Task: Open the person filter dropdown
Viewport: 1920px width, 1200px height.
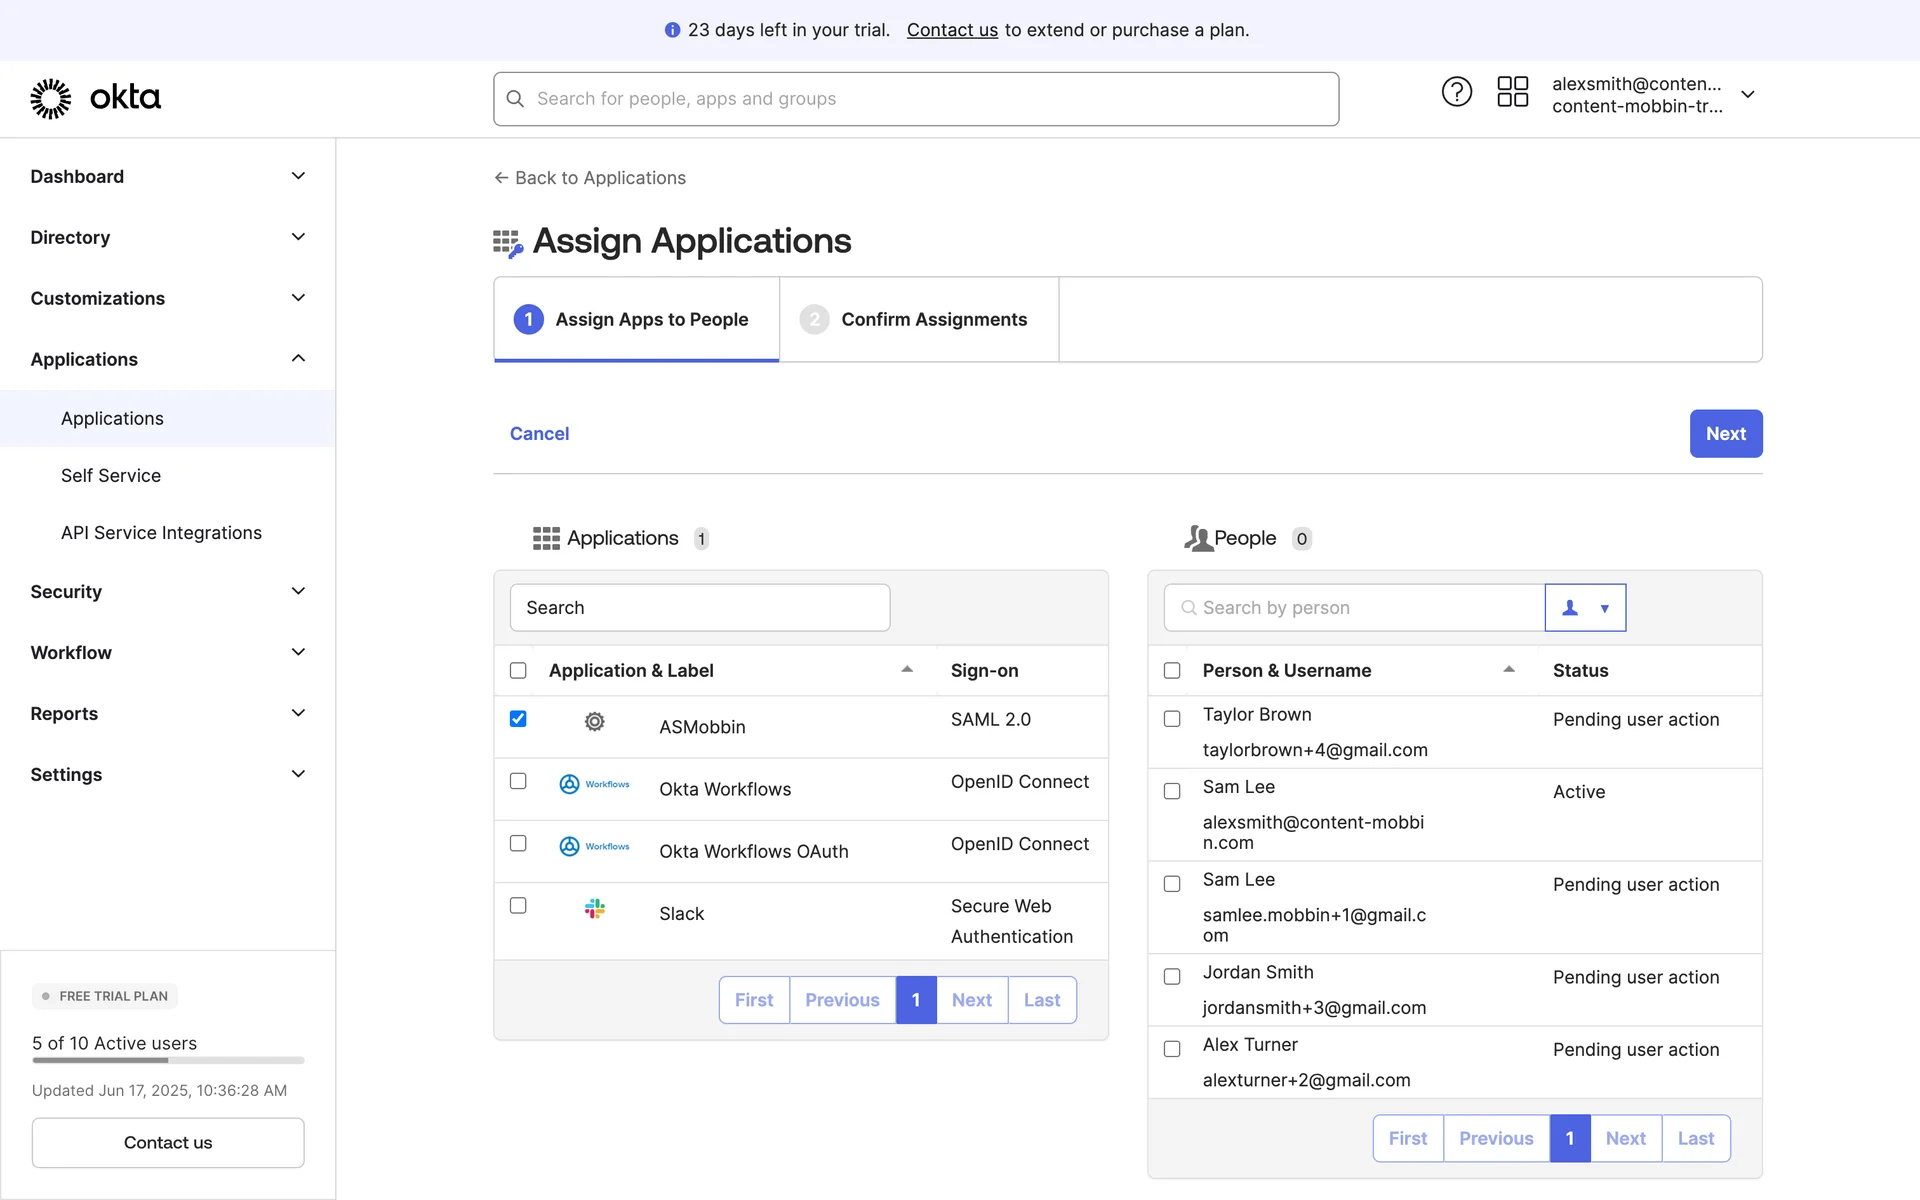Action: 1585,608
